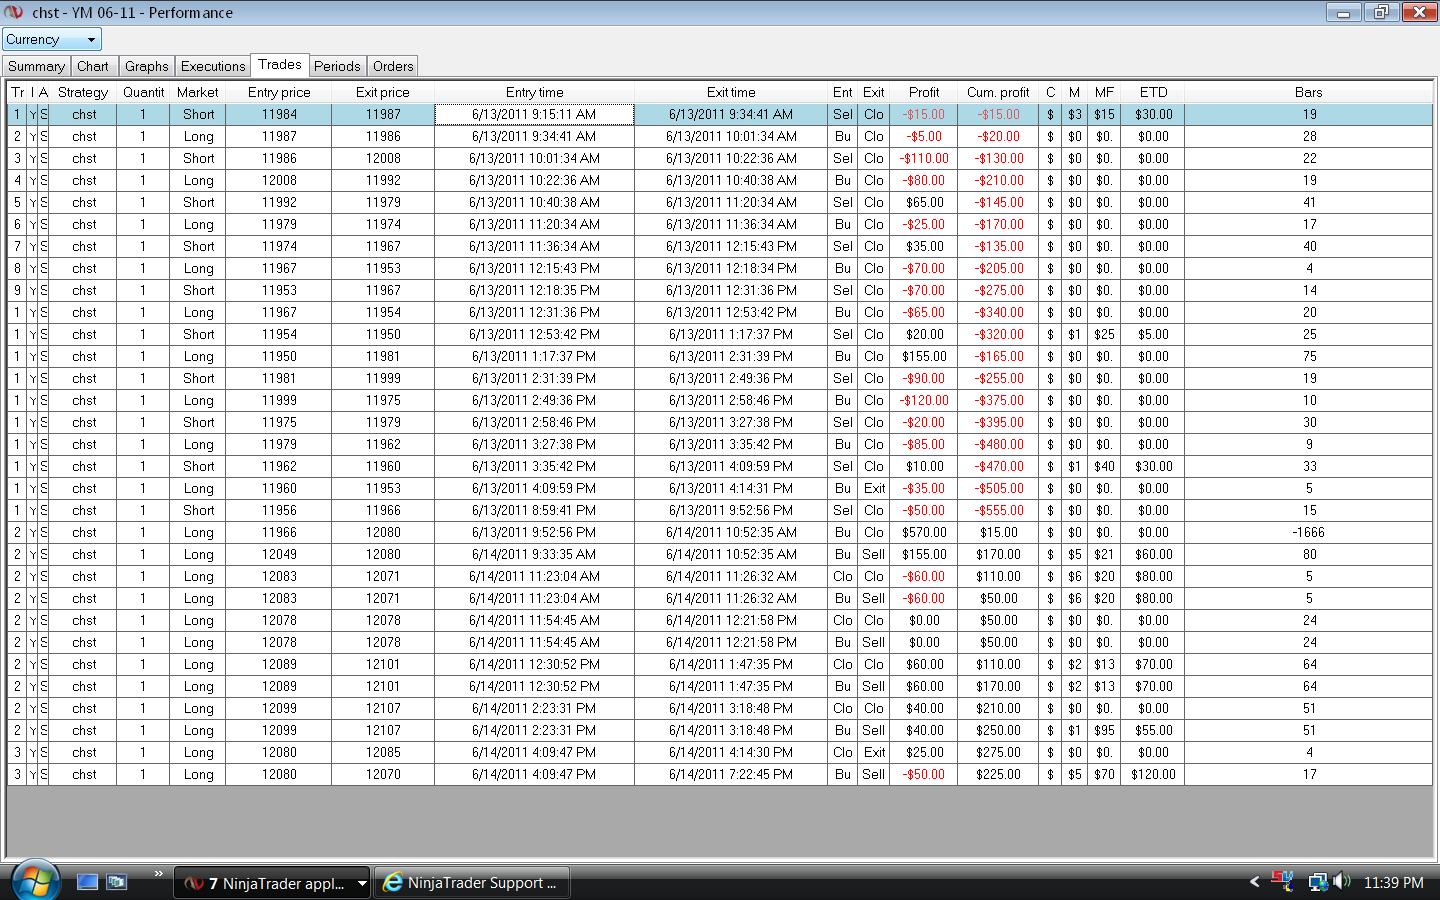Select the ETD value $120.00
The image size is (1440, 900).
click(1153, 774)
